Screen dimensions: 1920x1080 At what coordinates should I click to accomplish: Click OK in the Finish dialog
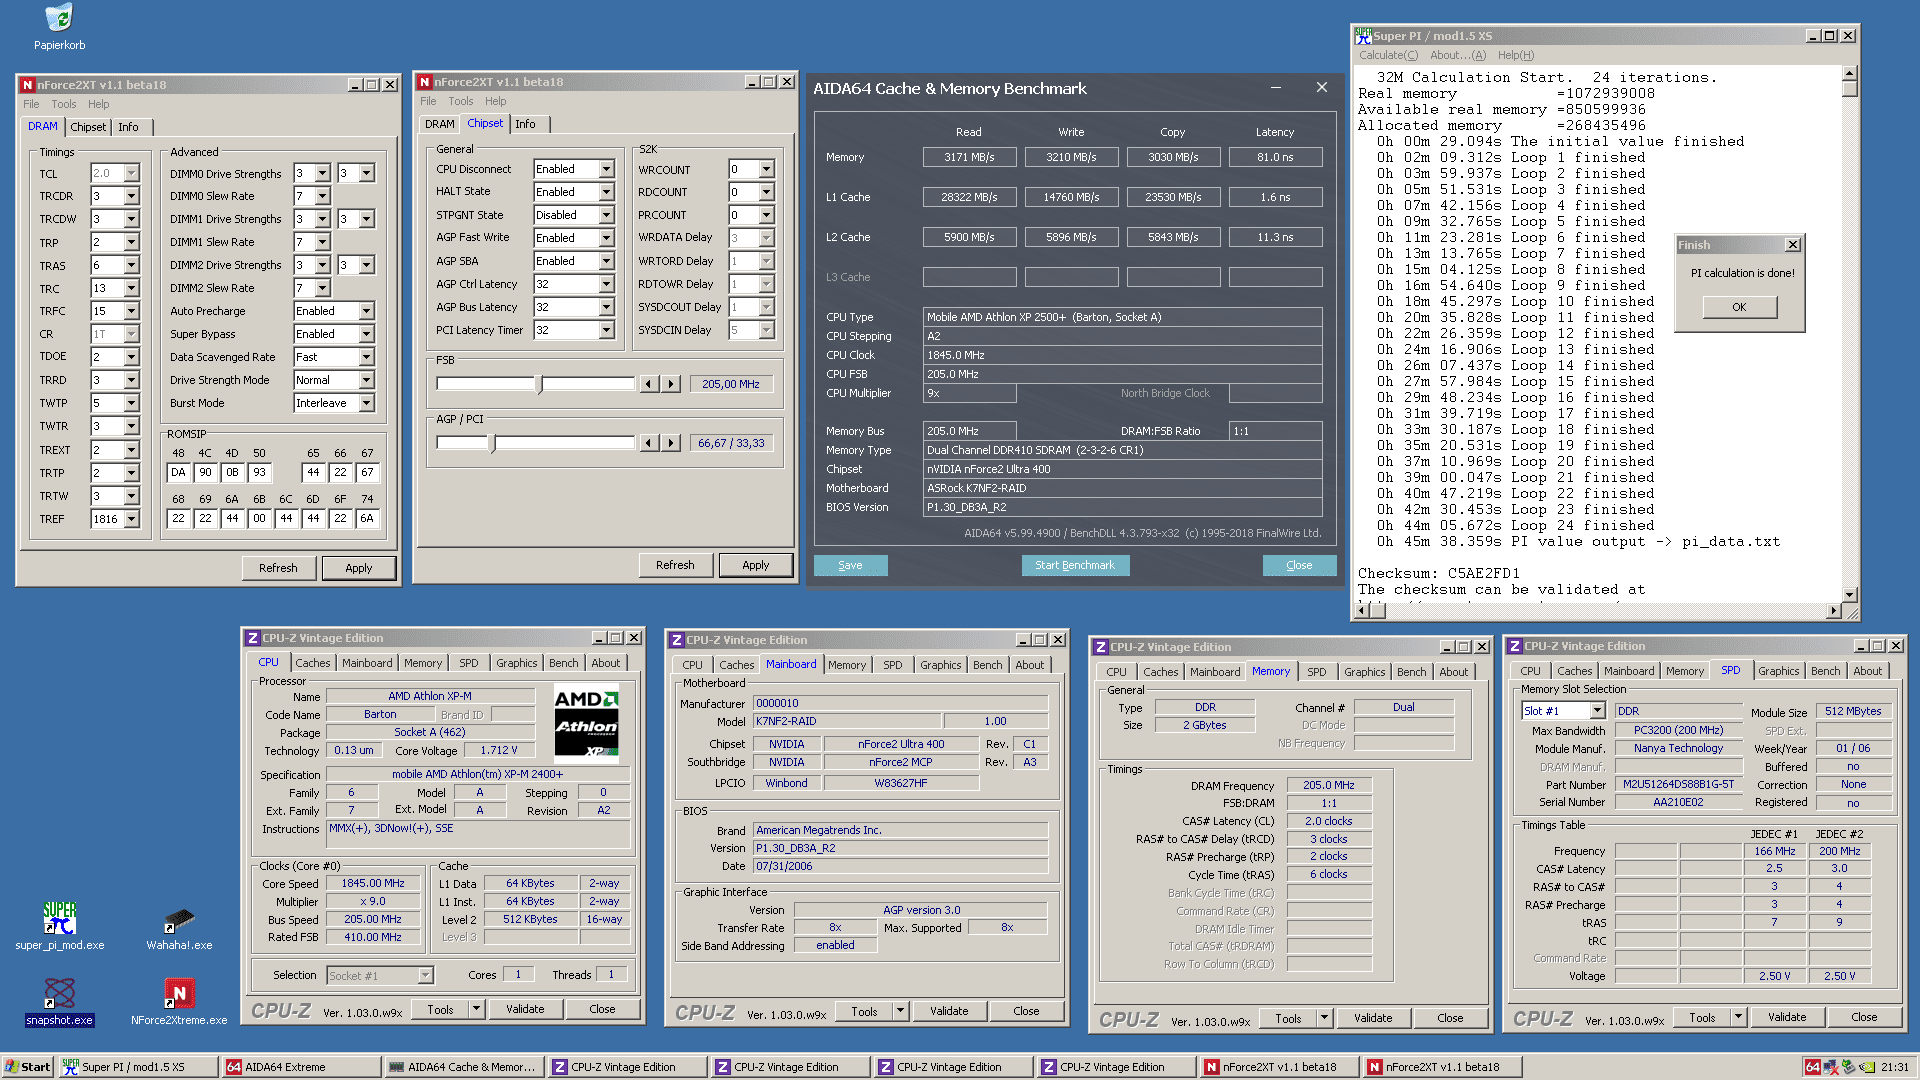tap(1739, 307)
